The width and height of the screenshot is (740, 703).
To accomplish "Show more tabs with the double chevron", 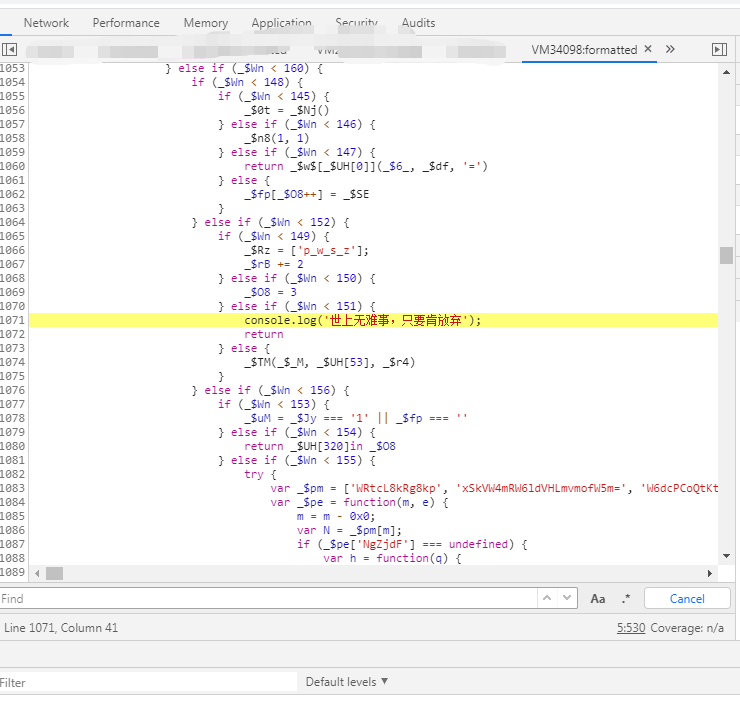I will [x=670, y=49].
